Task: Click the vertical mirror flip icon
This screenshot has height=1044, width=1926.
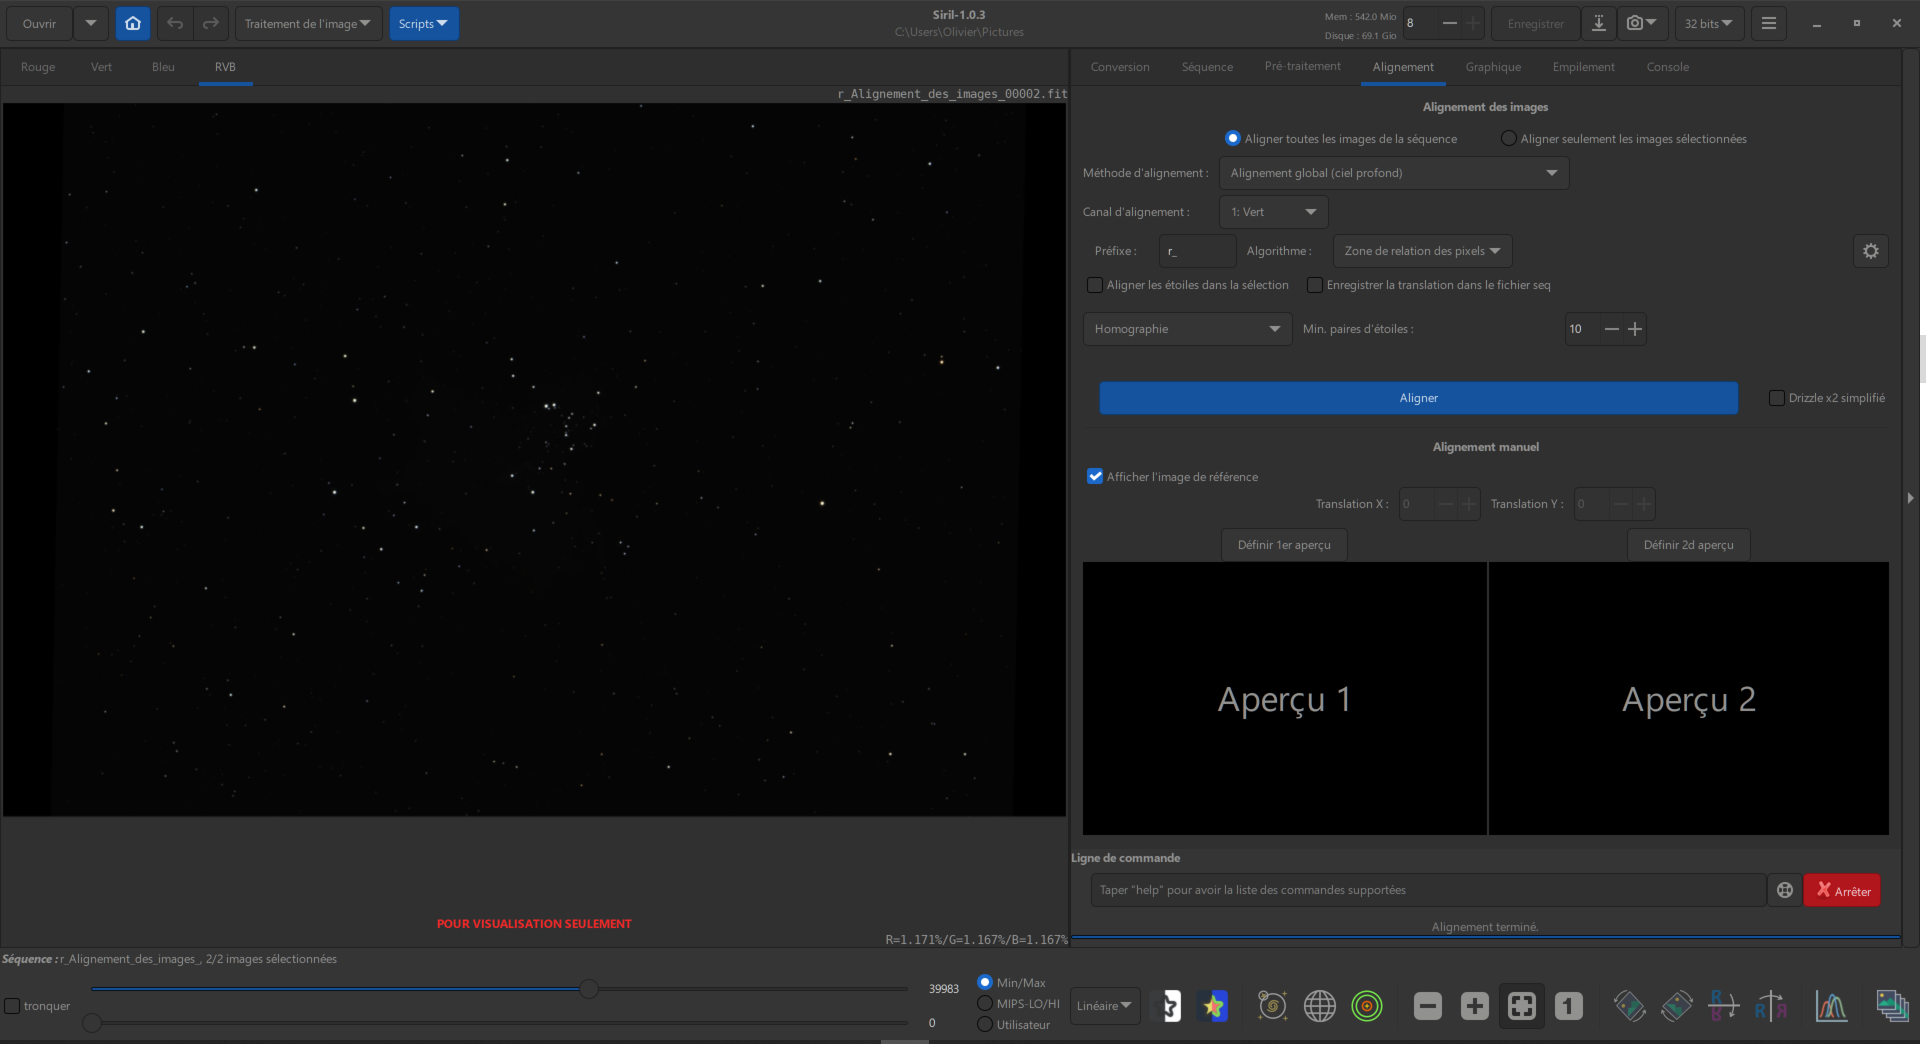Action: (x=1723, y=1005)
